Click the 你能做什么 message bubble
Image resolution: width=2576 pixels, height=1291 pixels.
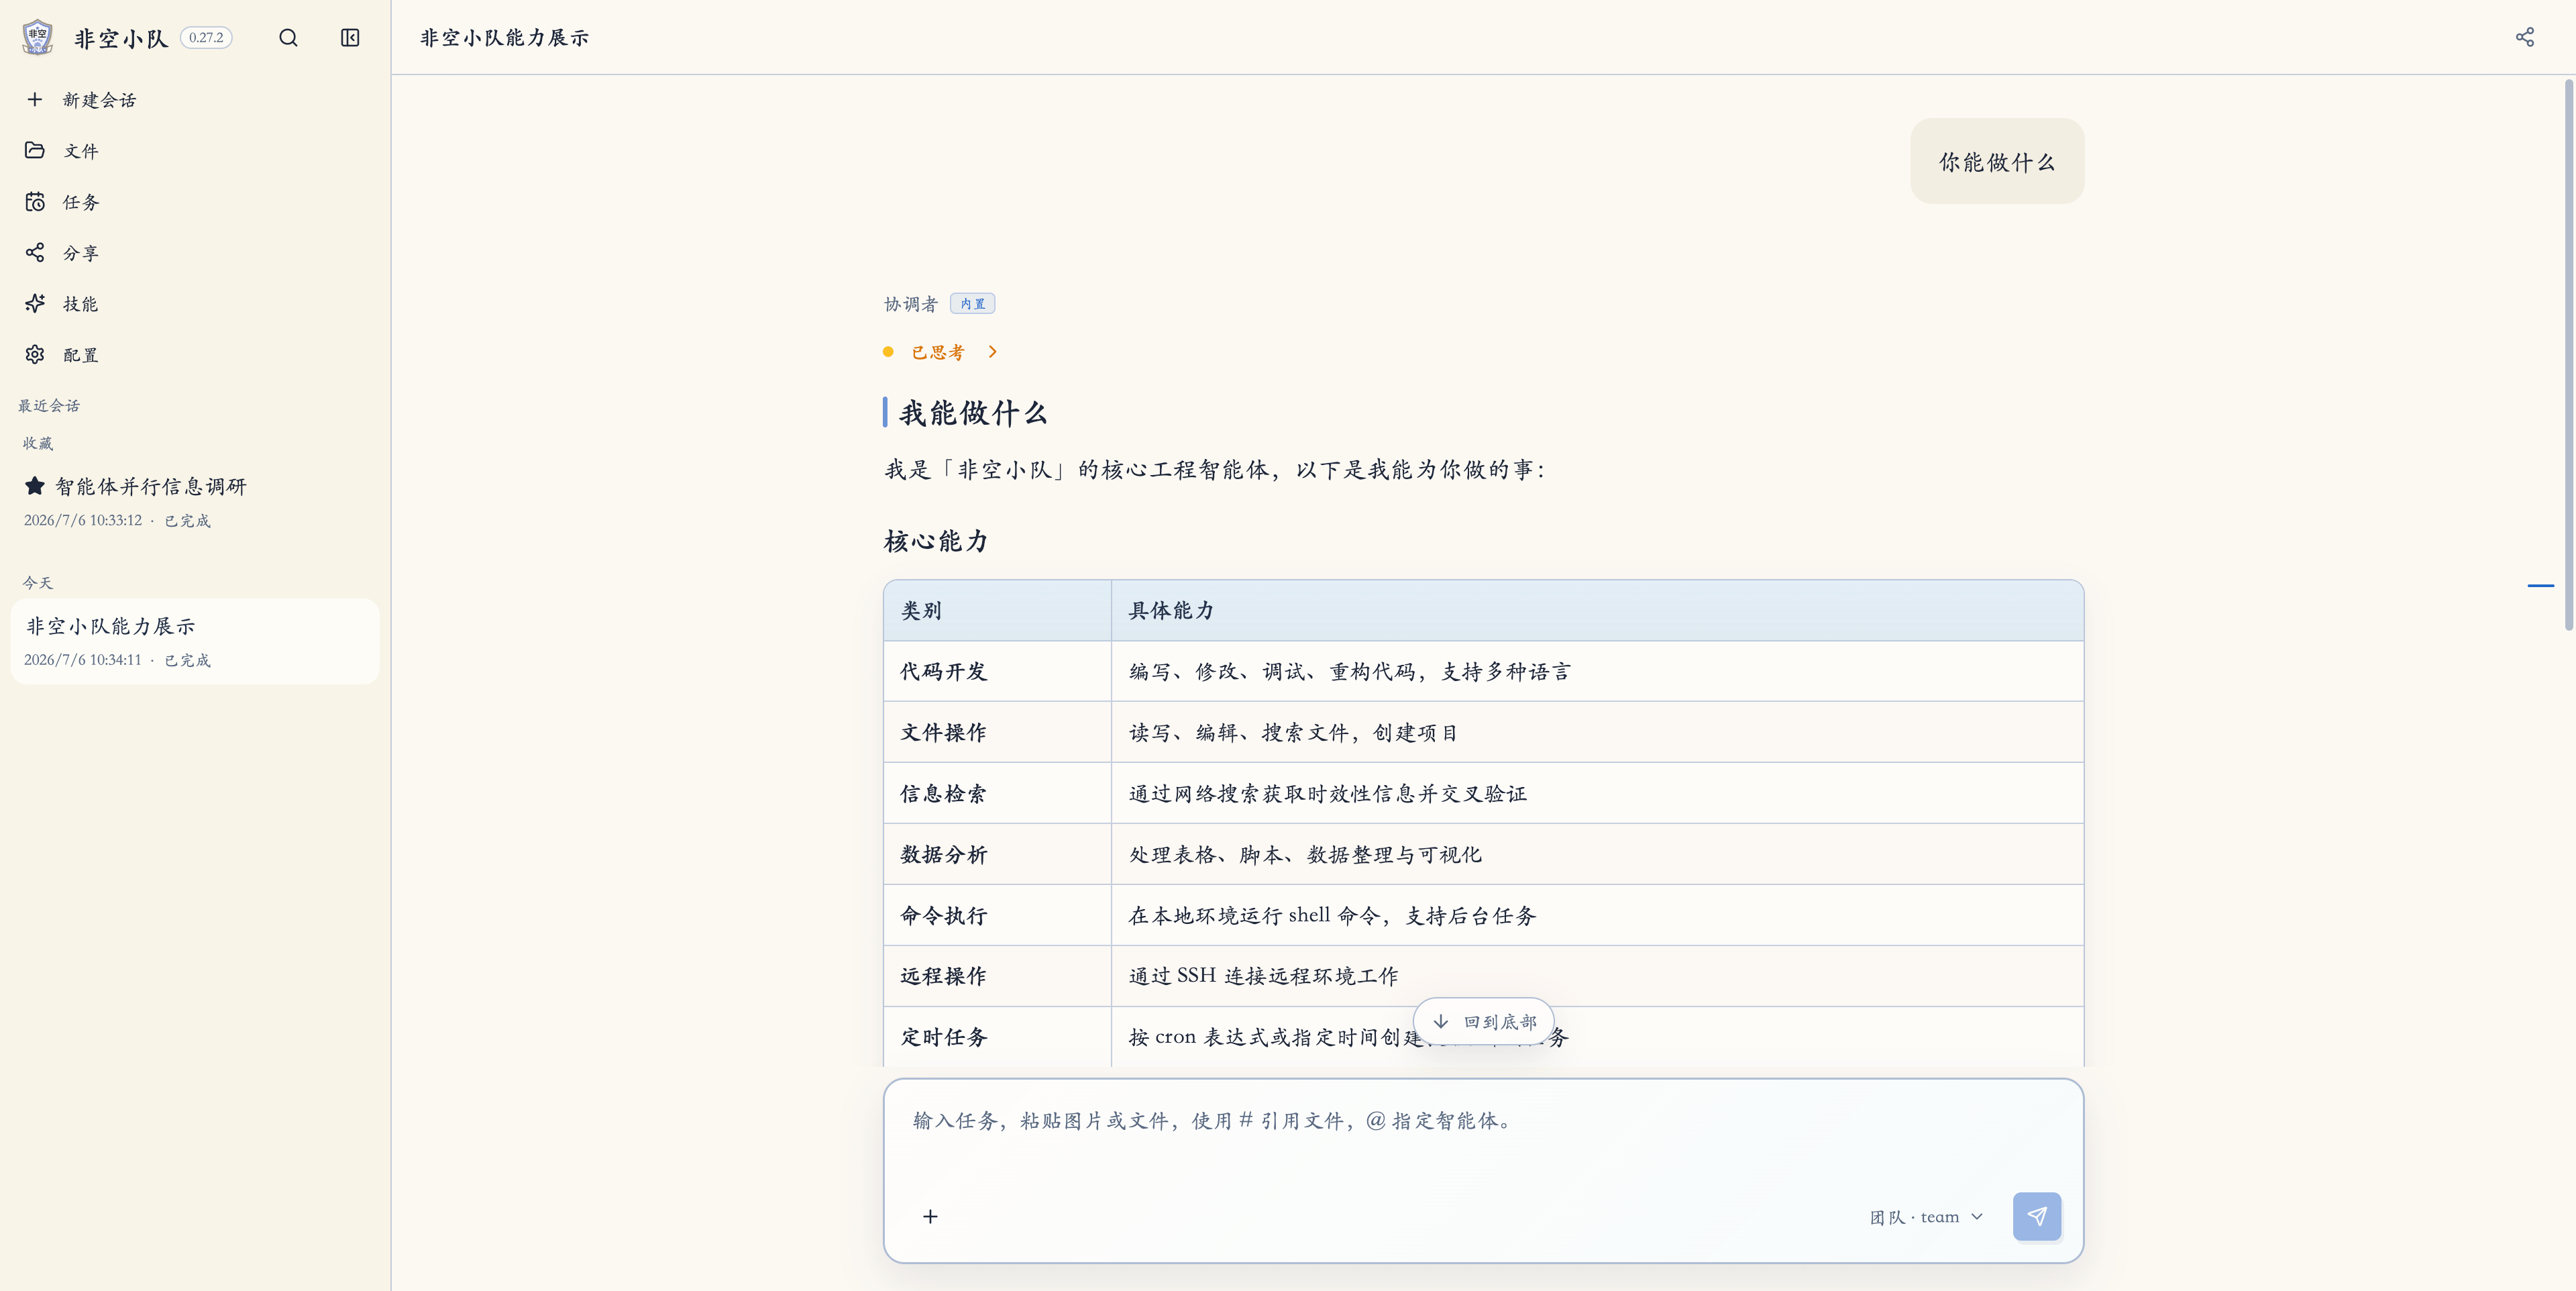(1997, 162)
